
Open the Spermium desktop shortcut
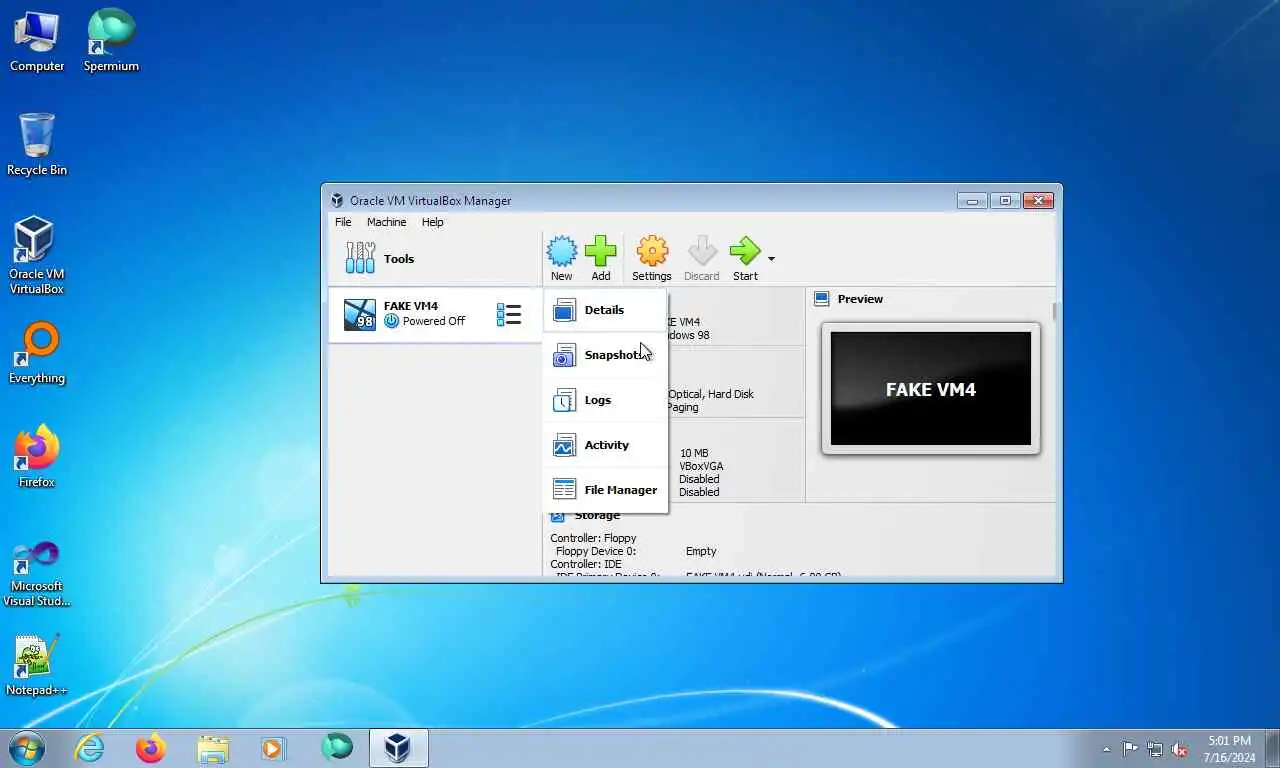point(111,42)
